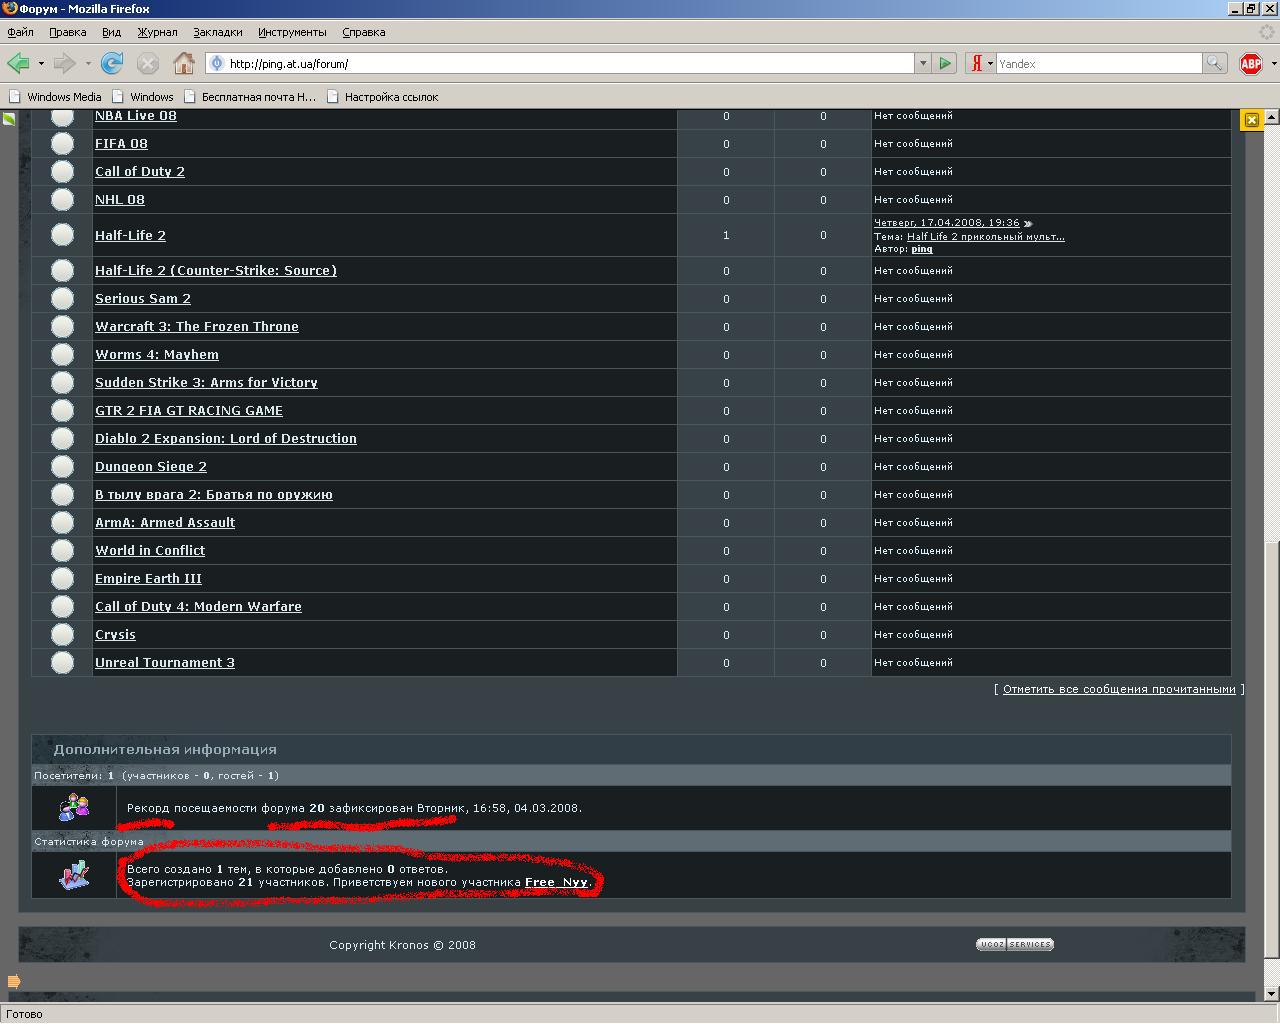The image size is (1280, 1024).
Task: Click the site identity icon in the address bar
Action: (x=217, y=63)
